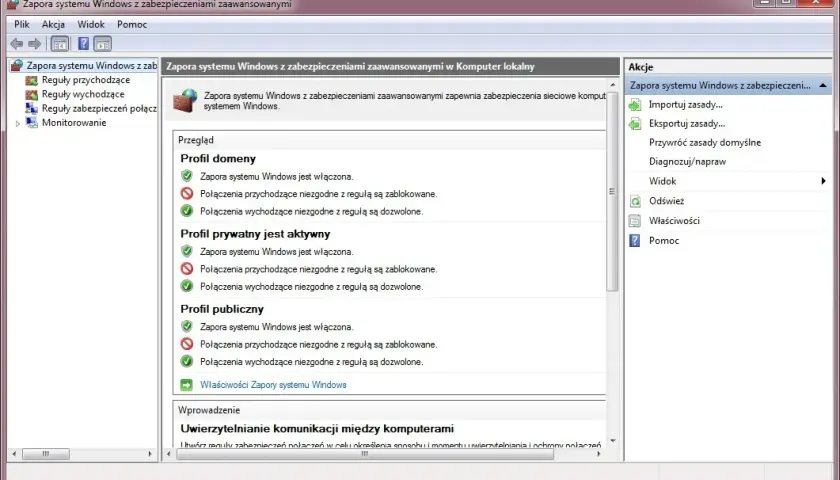840x480 pixels.
Task: Click the Profil domeny heading
Action: pos(218,159)
